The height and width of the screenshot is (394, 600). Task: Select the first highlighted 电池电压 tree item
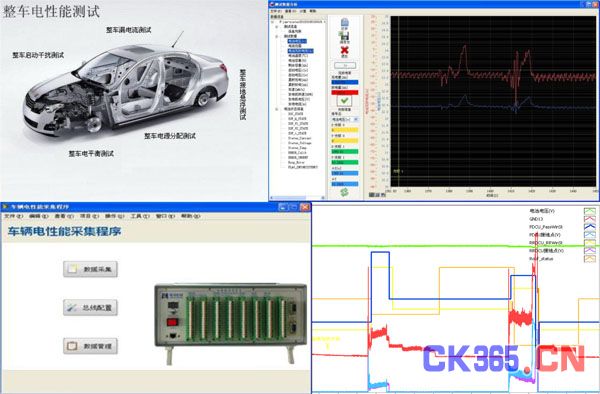pos(297,41)
